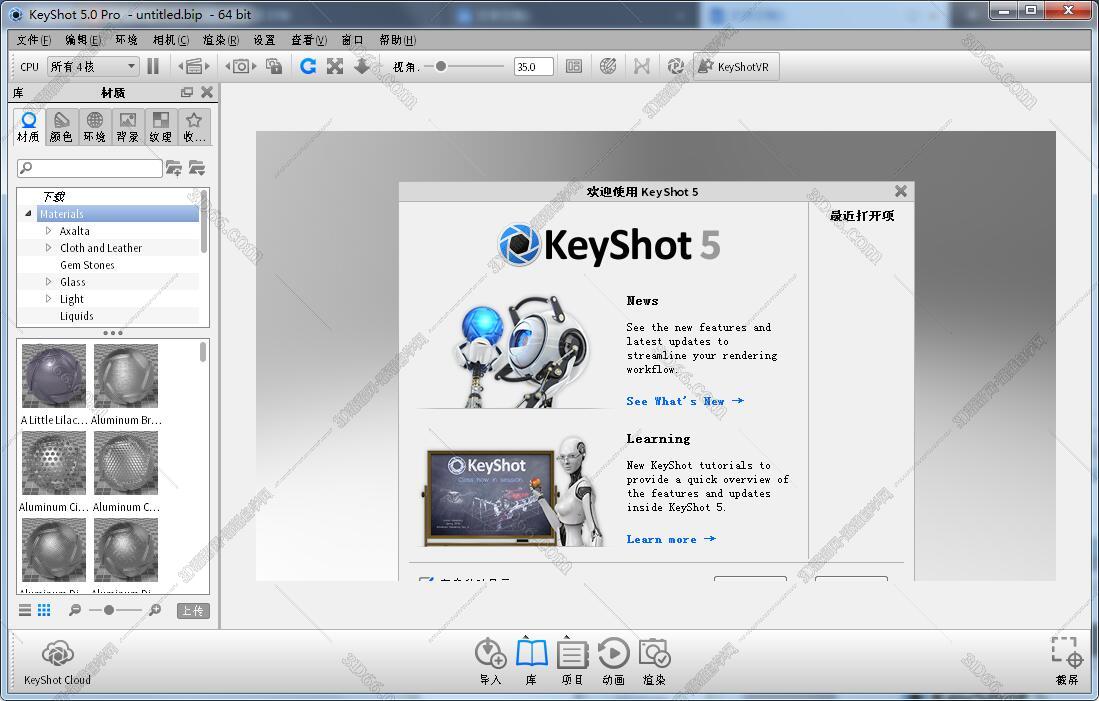This screenshot has width=1099, height=701.
Task: Select the Gem Stones folder
Action: [87, 265]
